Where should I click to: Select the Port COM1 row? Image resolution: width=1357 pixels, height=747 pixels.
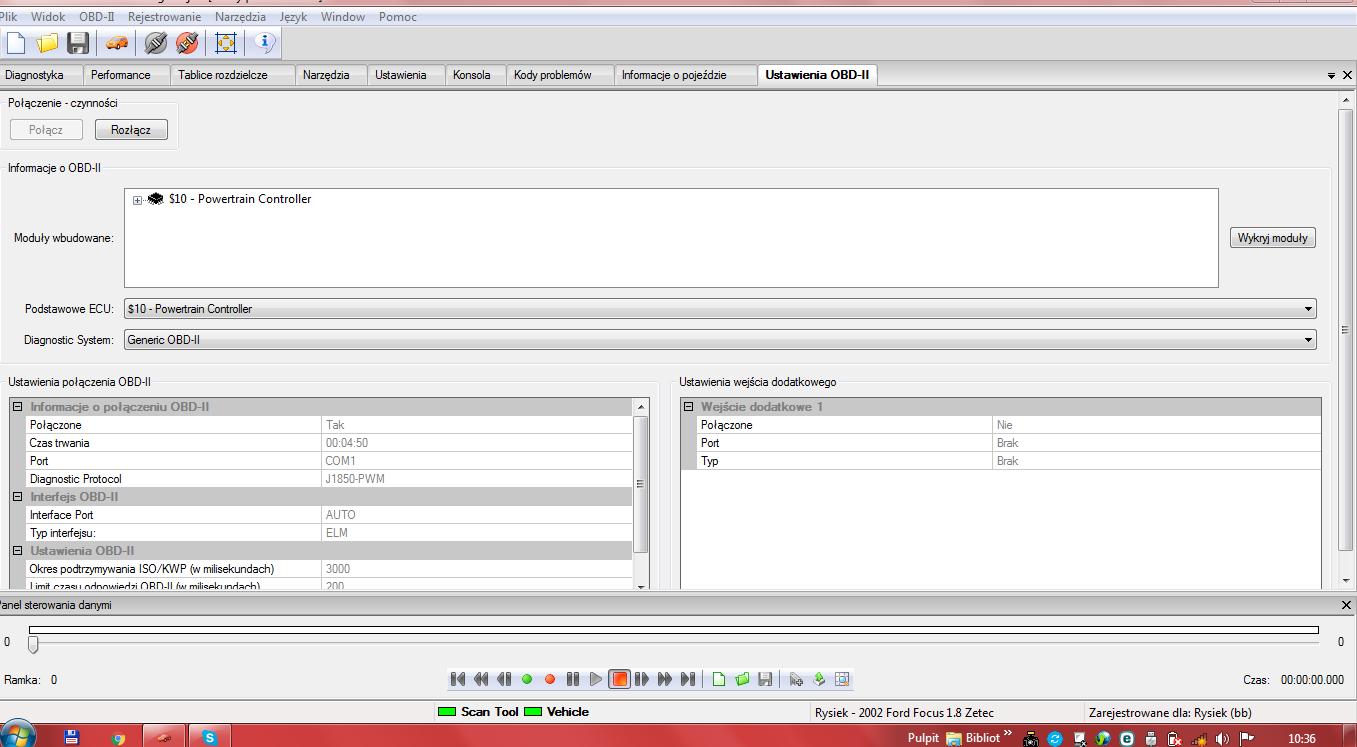[x=328, y=461]
